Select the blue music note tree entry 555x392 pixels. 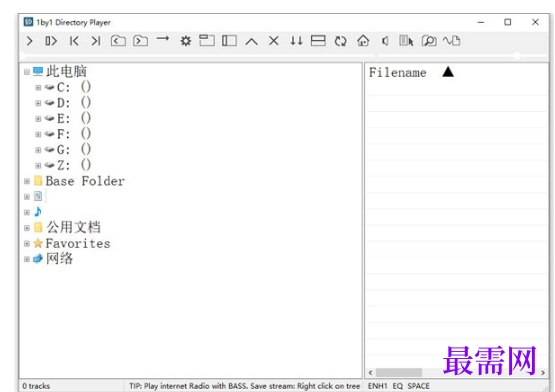click(38, 212)
